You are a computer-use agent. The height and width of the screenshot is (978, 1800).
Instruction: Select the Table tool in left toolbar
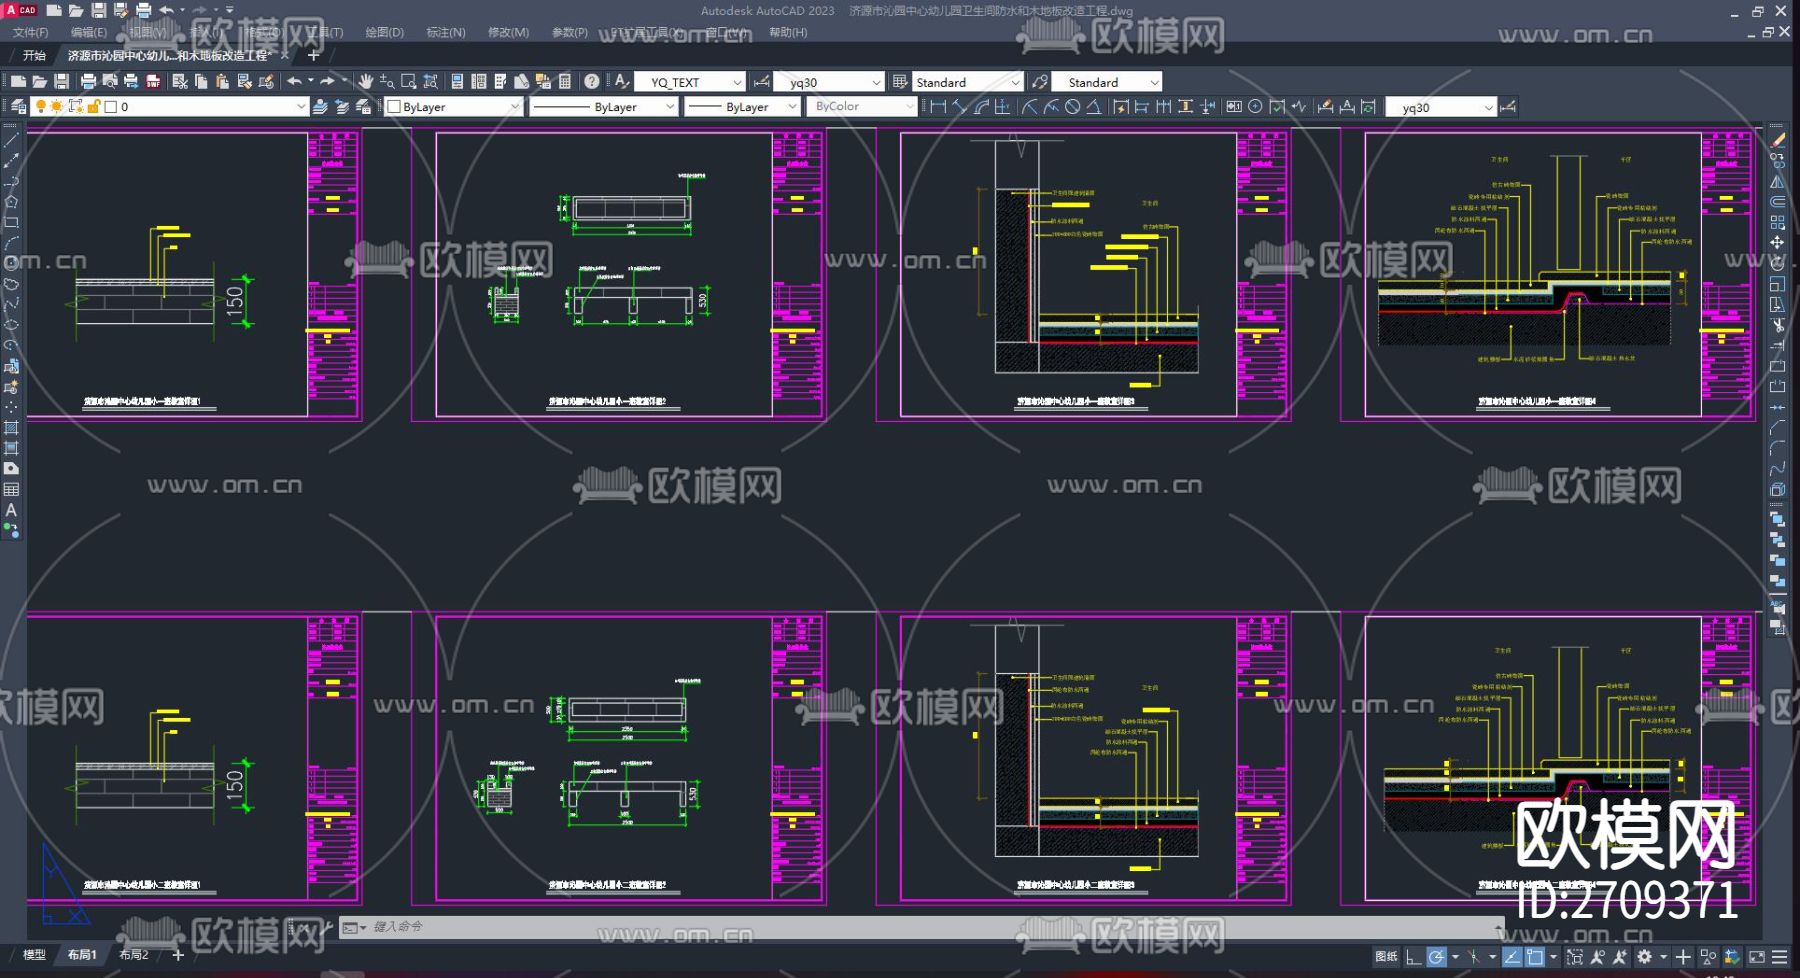coord(11,489)
